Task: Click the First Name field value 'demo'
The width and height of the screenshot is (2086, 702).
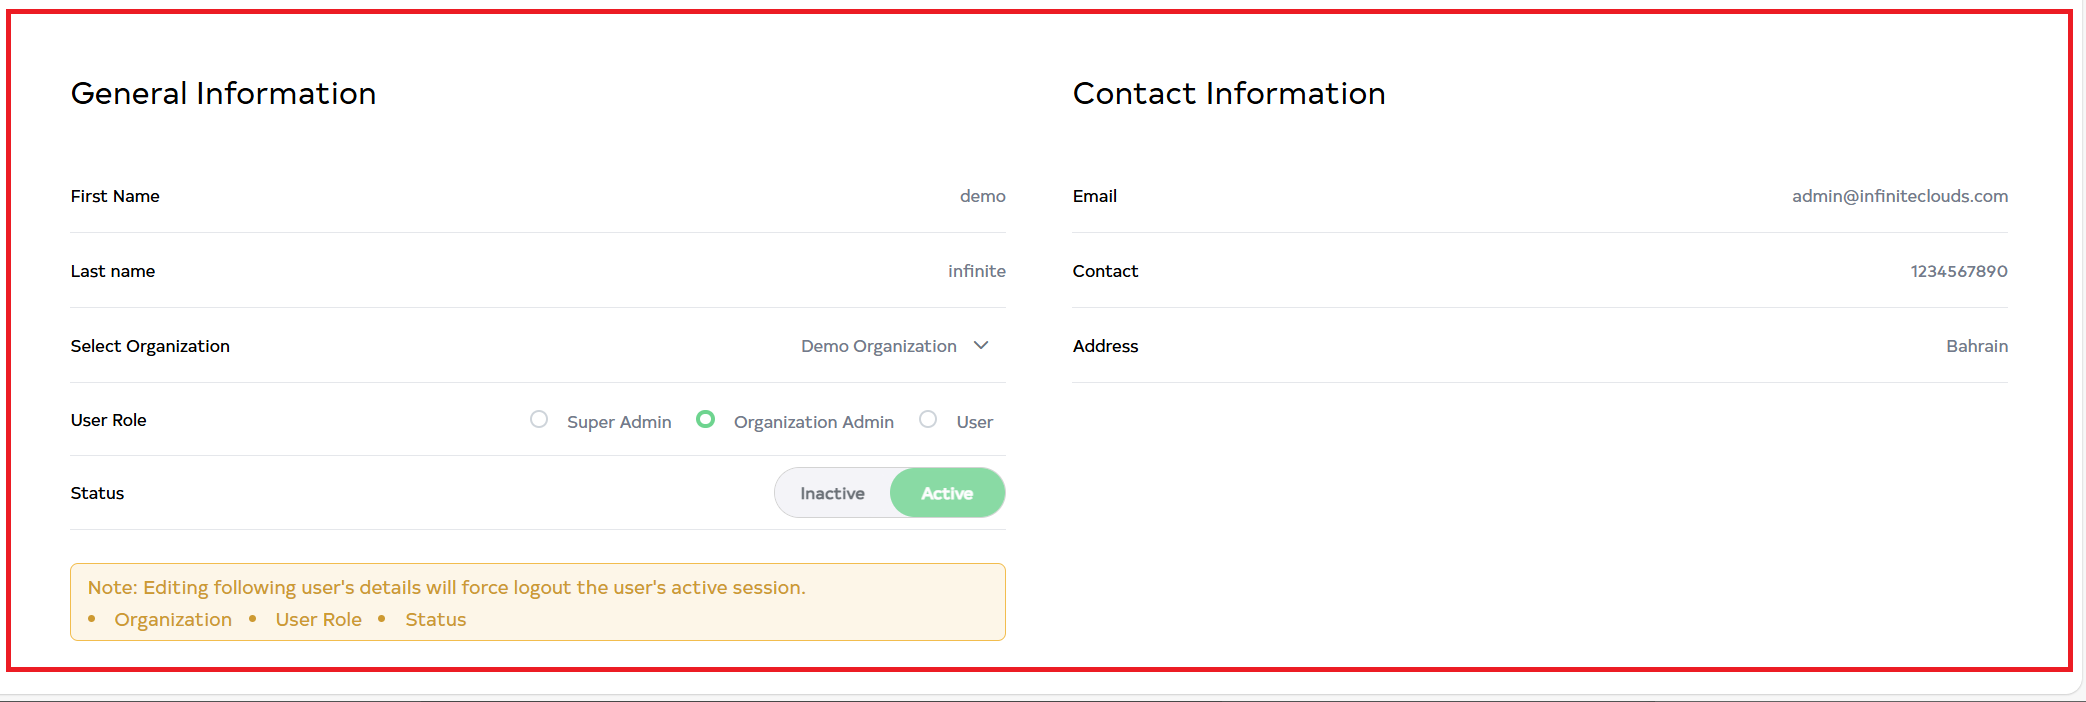Action: coord(982,196)
